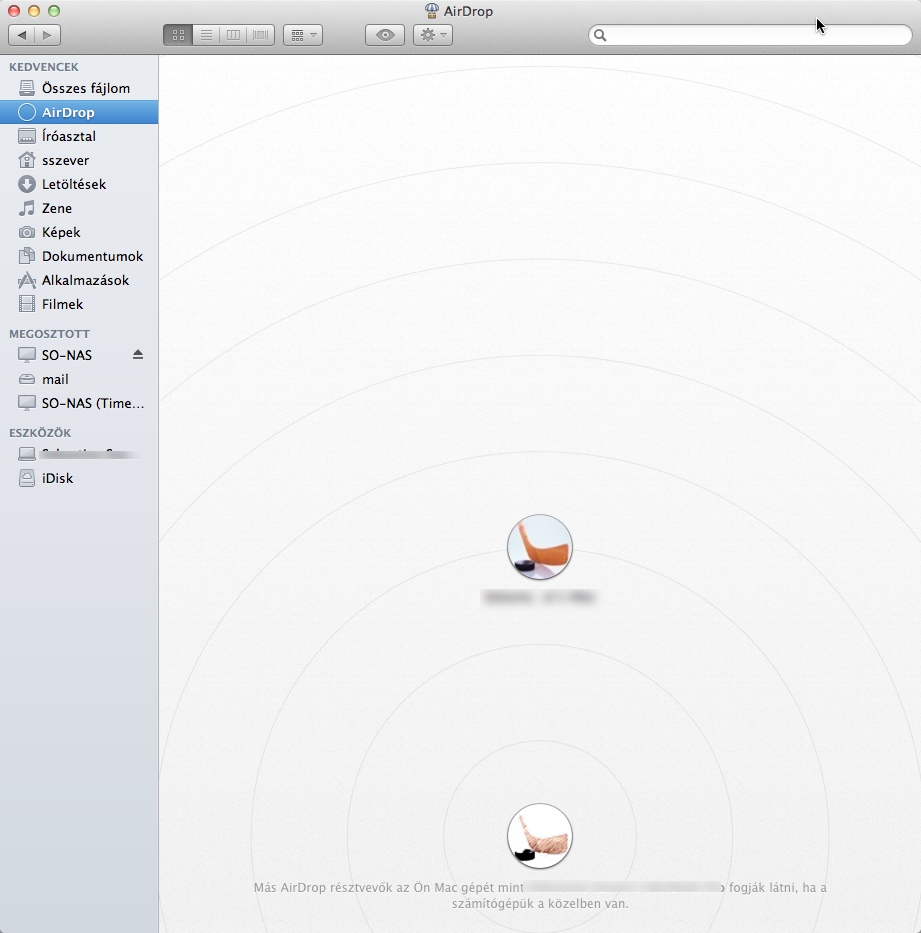
Task: Open the Képek folder
Action: click(79, 232)
